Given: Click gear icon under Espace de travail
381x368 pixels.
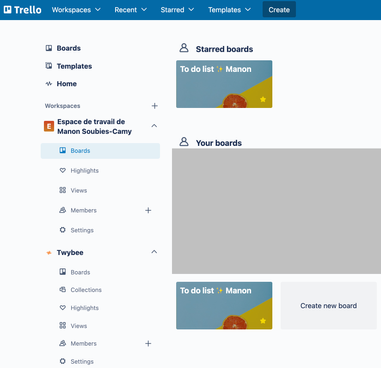Looking at the screenshot, I should (x=62, y=230).
